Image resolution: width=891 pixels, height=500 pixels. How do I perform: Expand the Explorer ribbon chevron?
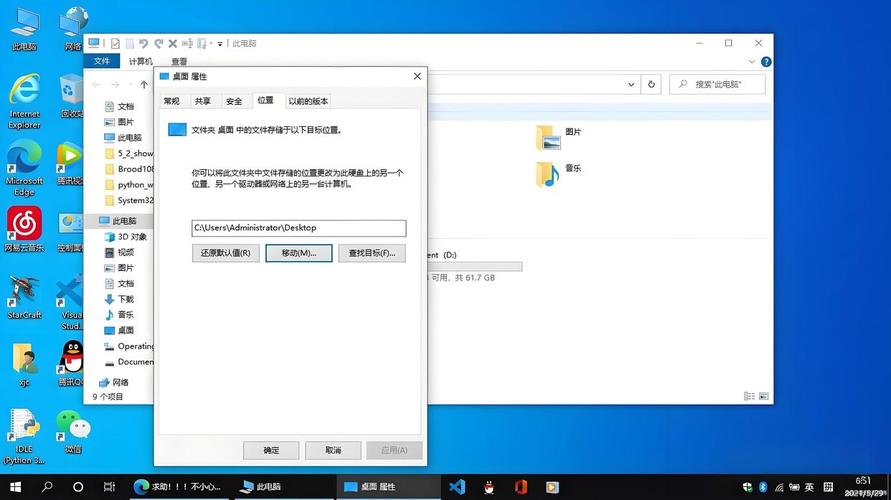pos(752,62)
